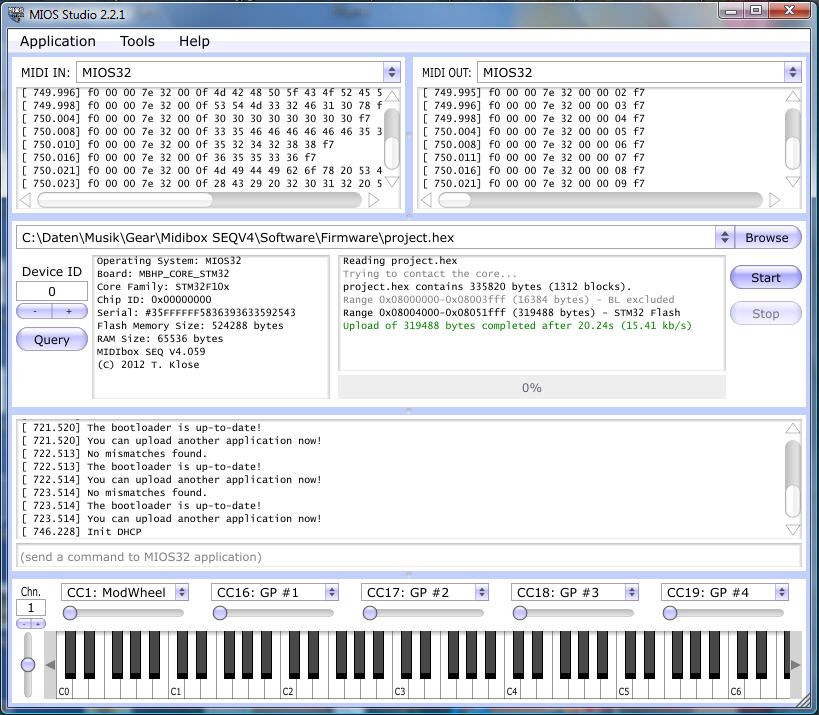Click the MIDI IN monitor left scroll arrow

pyautogui.click(x=25, y=200)
